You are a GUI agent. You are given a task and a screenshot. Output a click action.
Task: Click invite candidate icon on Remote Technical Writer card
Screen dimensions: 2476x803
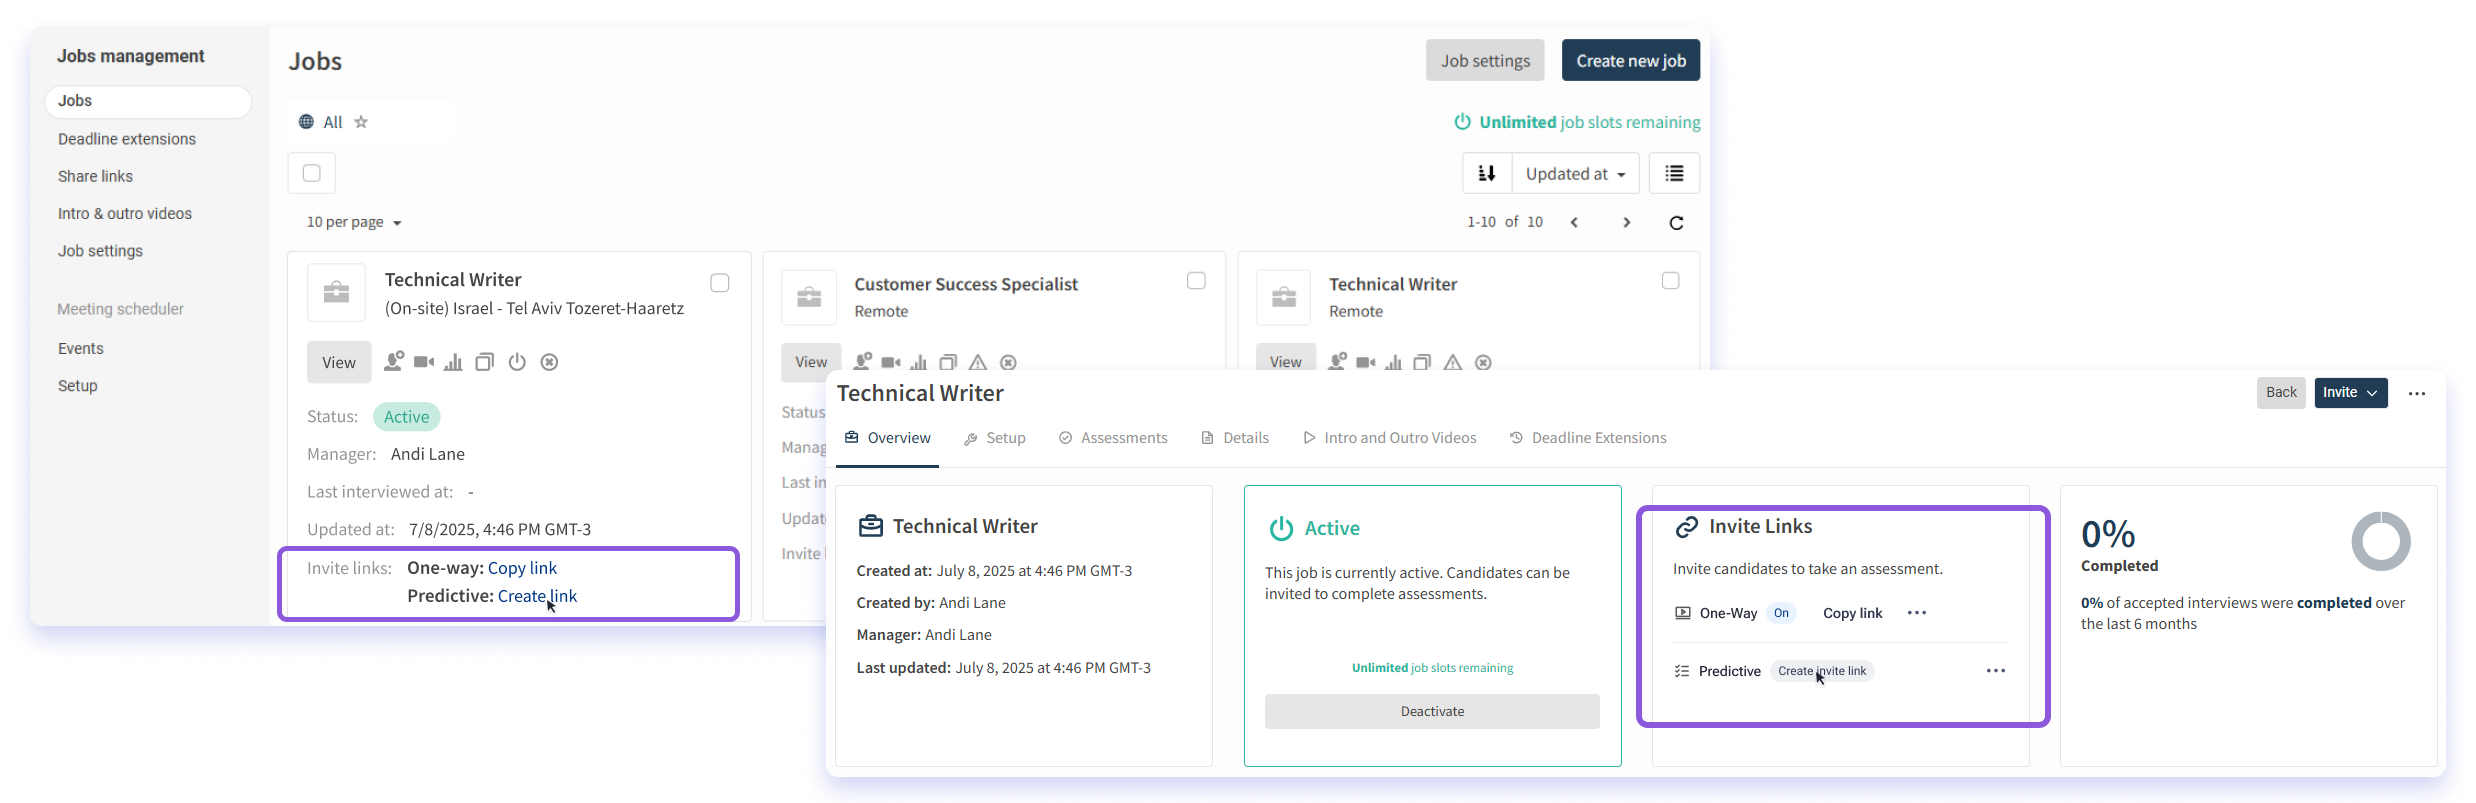[1337, 361]
